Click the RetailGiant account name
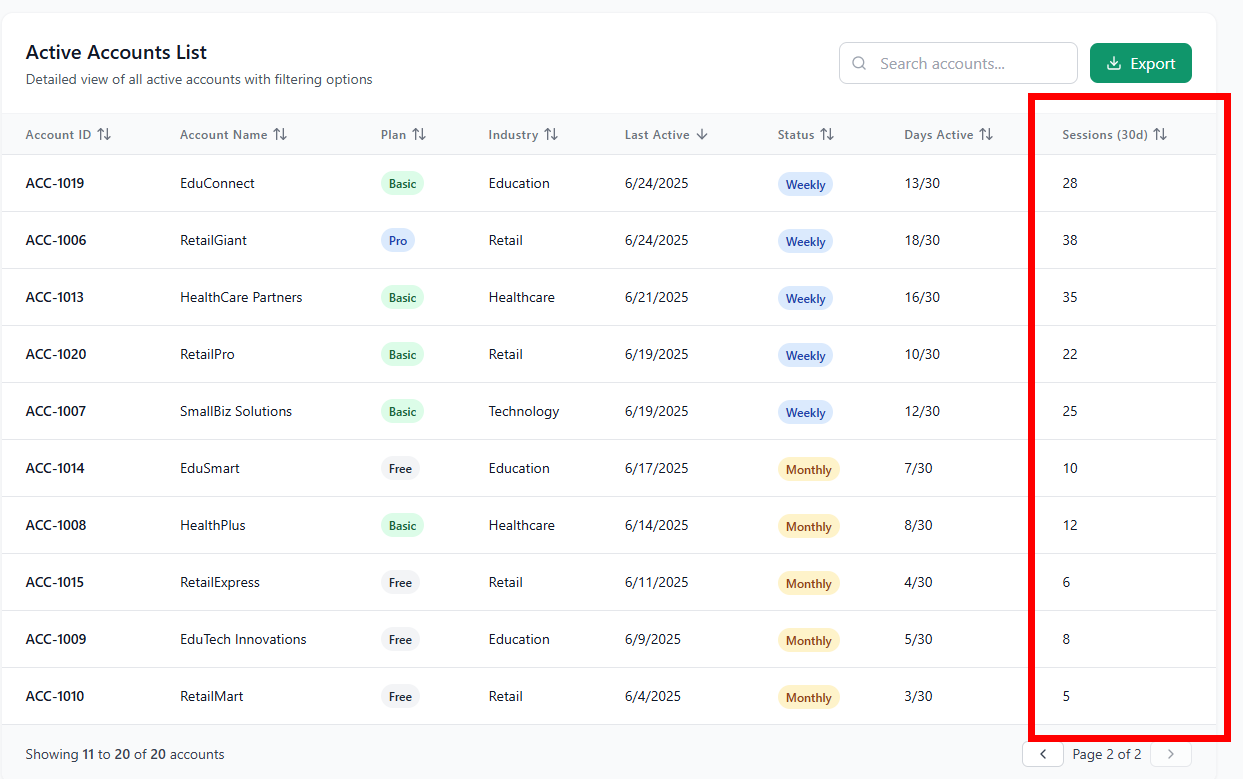 click(x=213, y=240)
